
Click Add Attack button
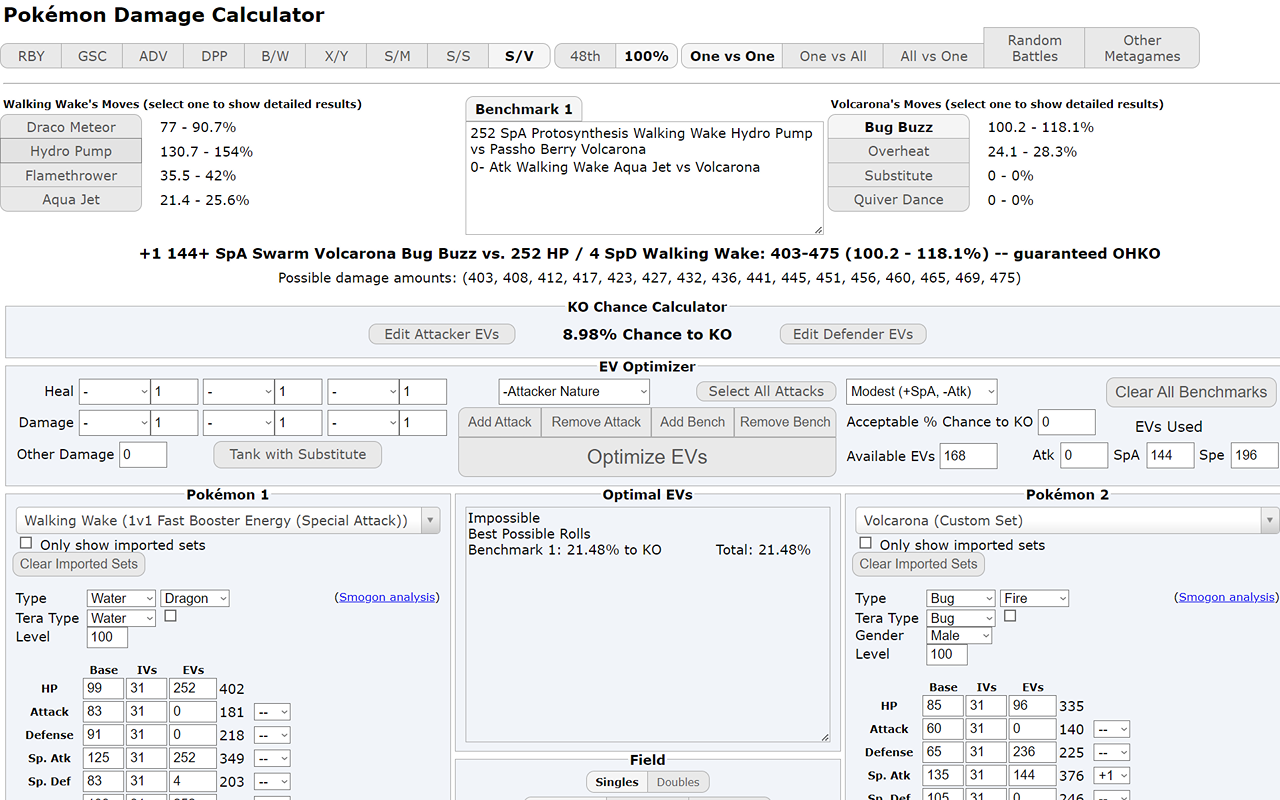click(x=500, y=422)
